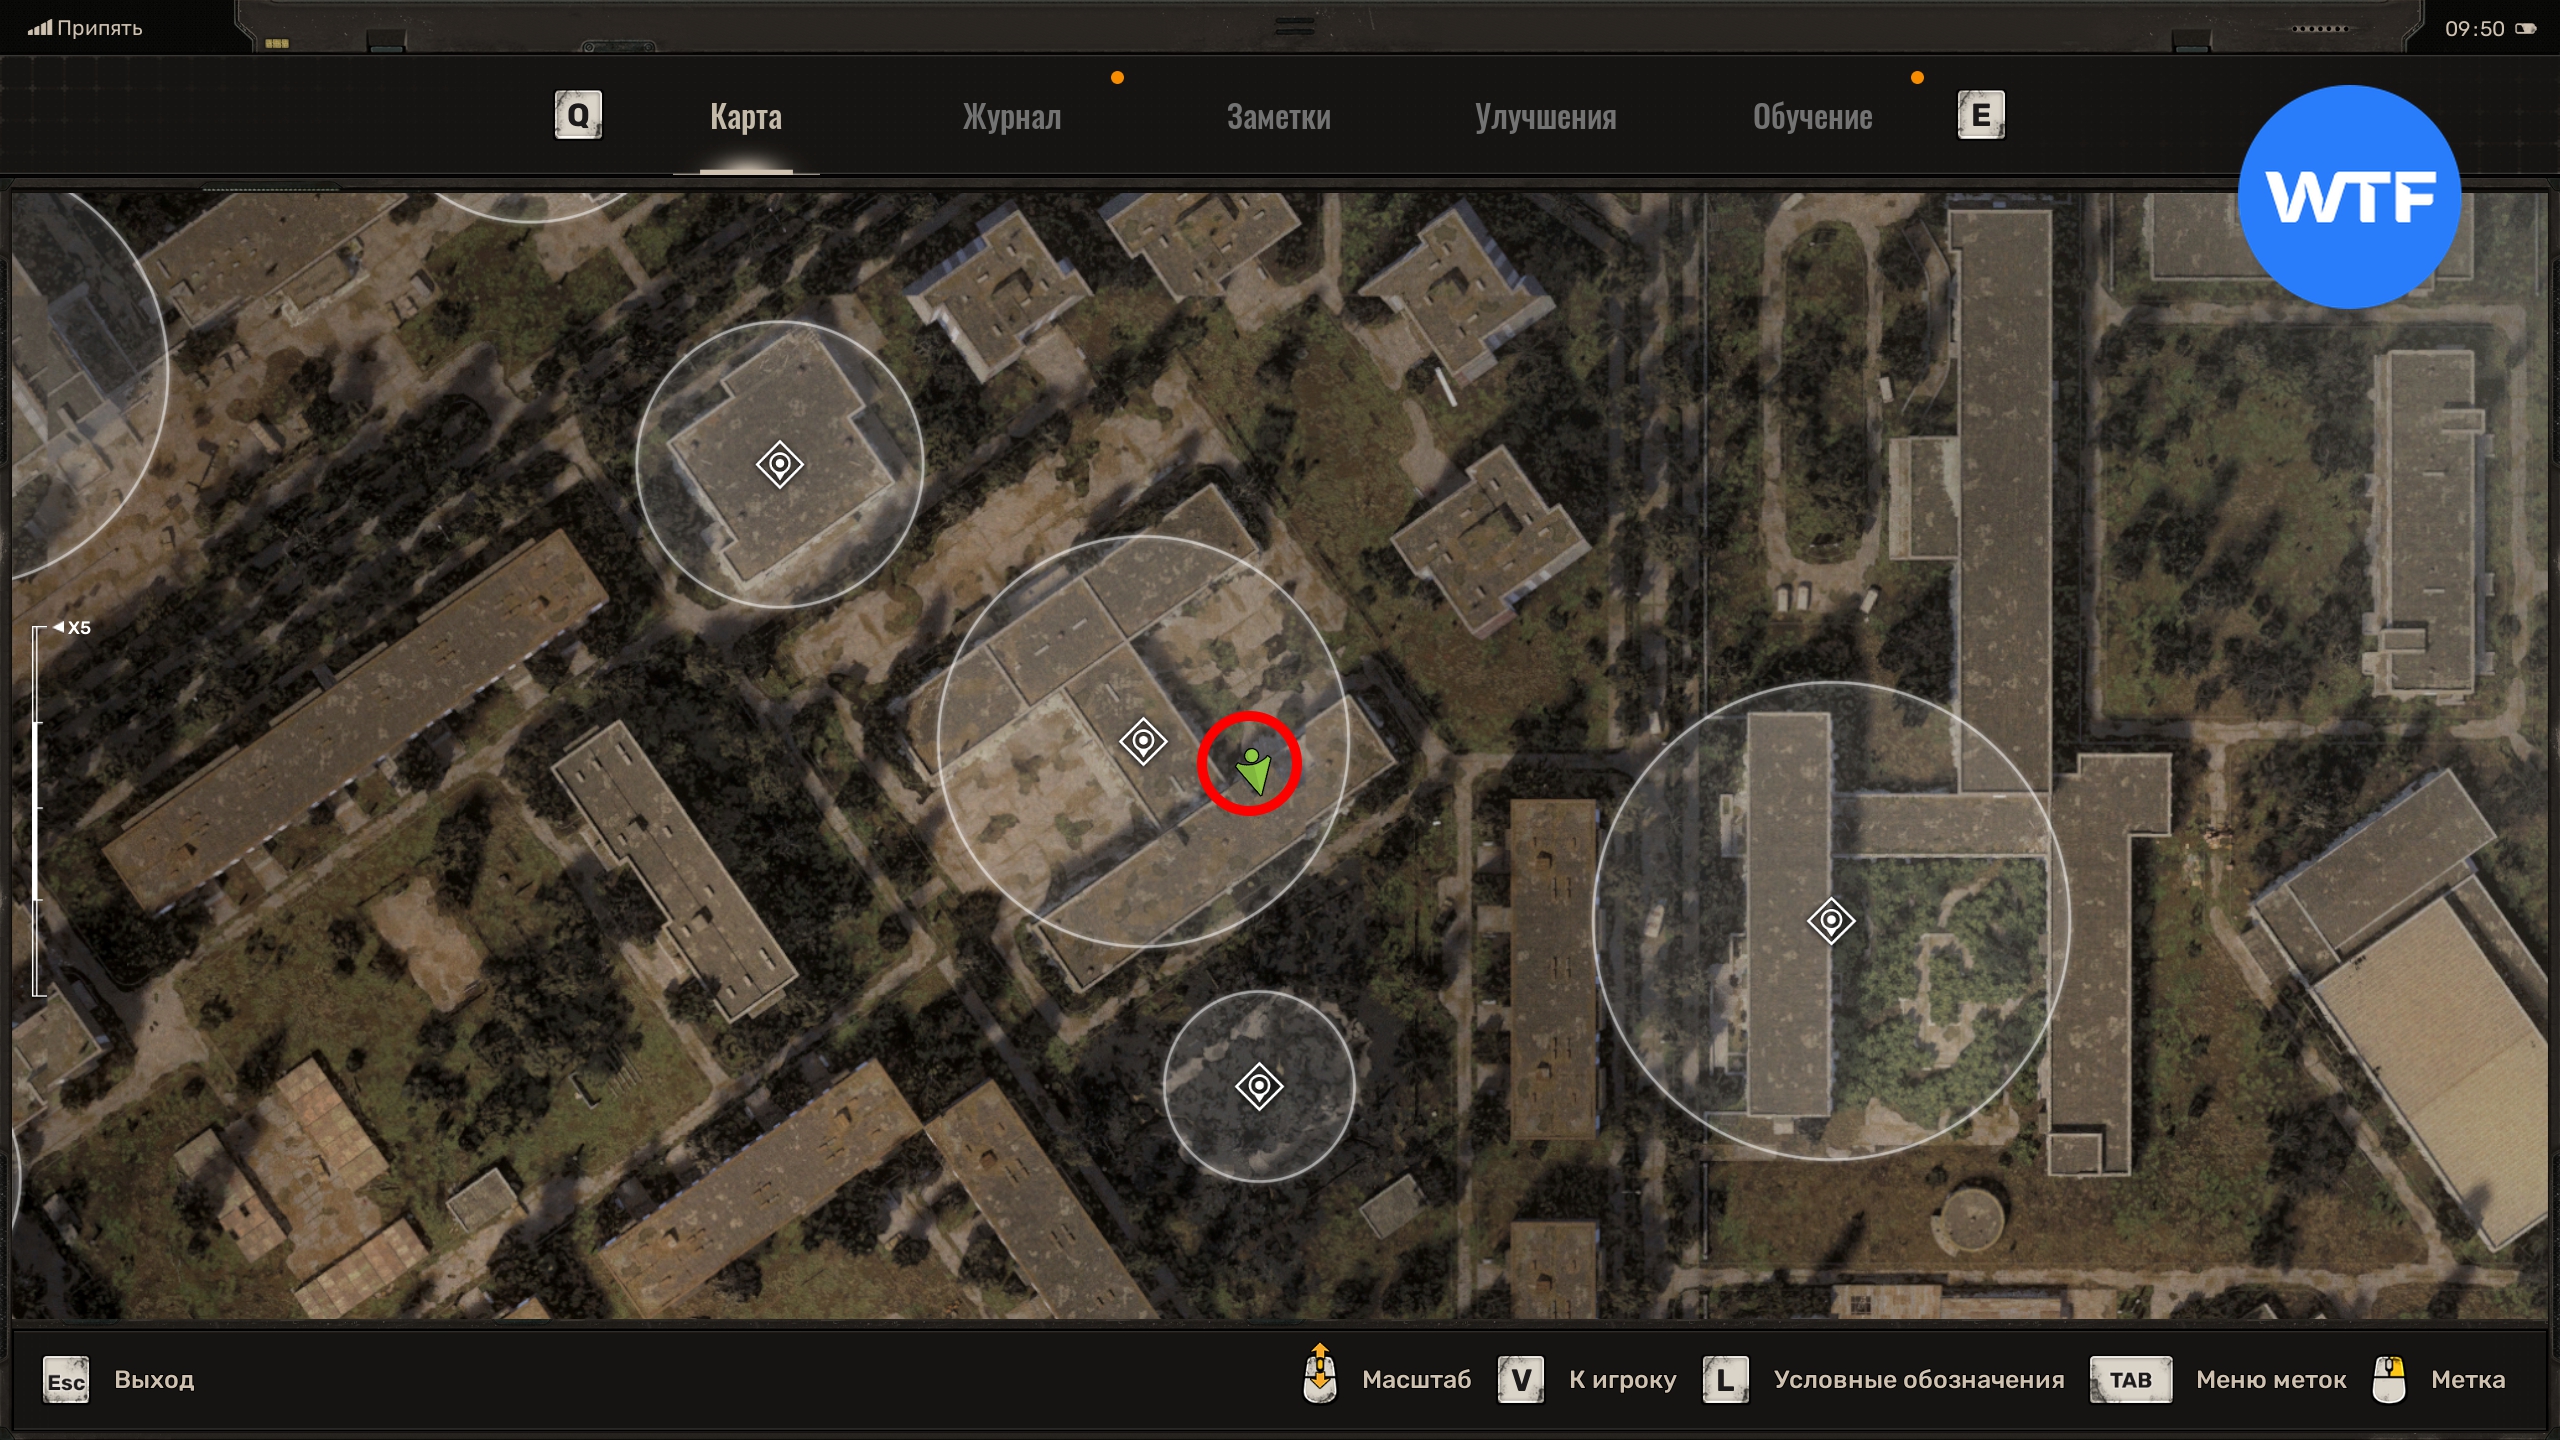The image size is (2560, 1440).
Task: Open the Заметки tab
Action: pos(1278,117)
